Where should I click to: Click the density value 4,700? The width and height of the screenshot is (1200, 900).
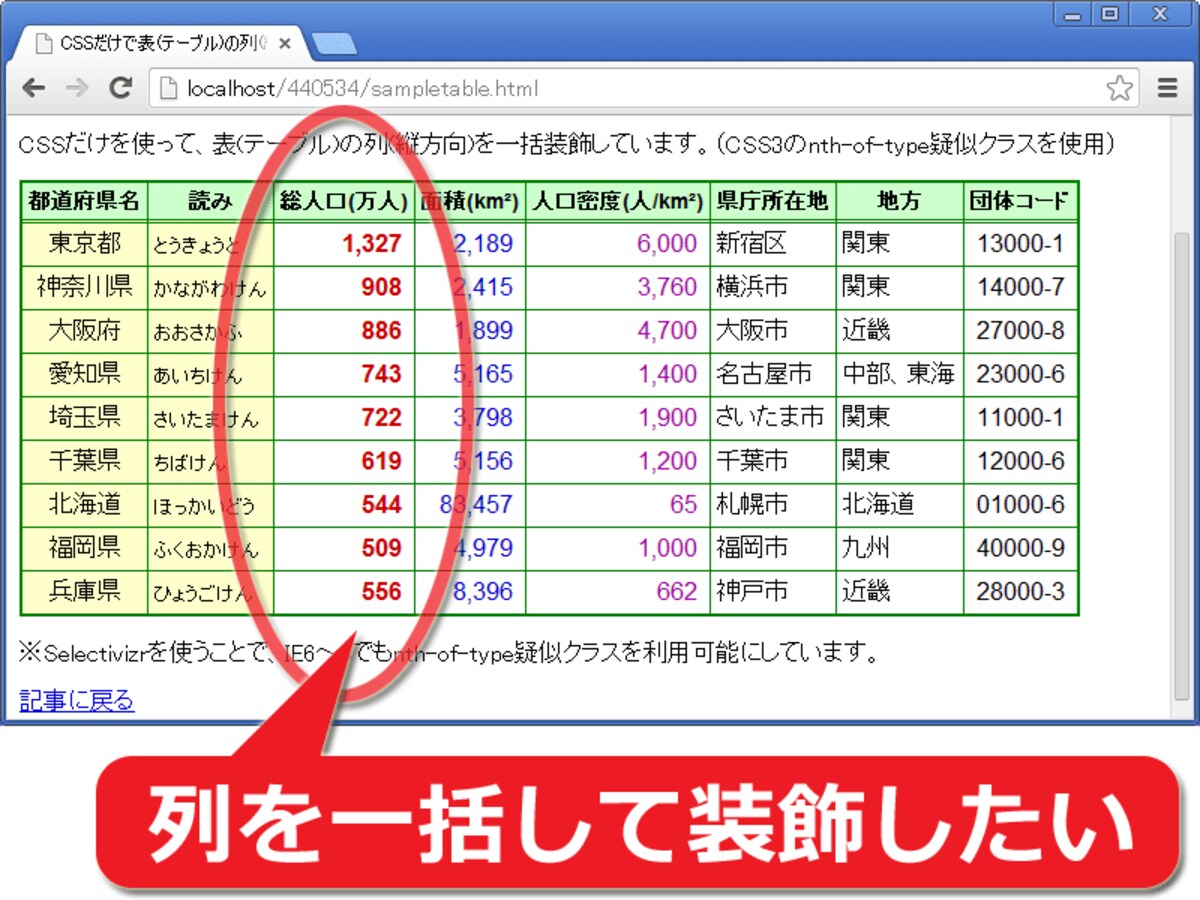point(667,331)
